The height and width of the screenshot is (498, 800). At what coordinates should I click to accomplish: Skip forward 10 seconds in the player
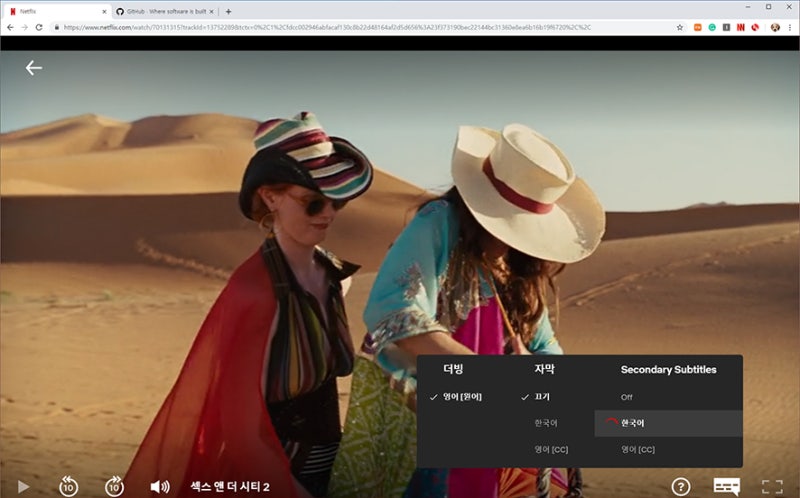coord(114,486)
